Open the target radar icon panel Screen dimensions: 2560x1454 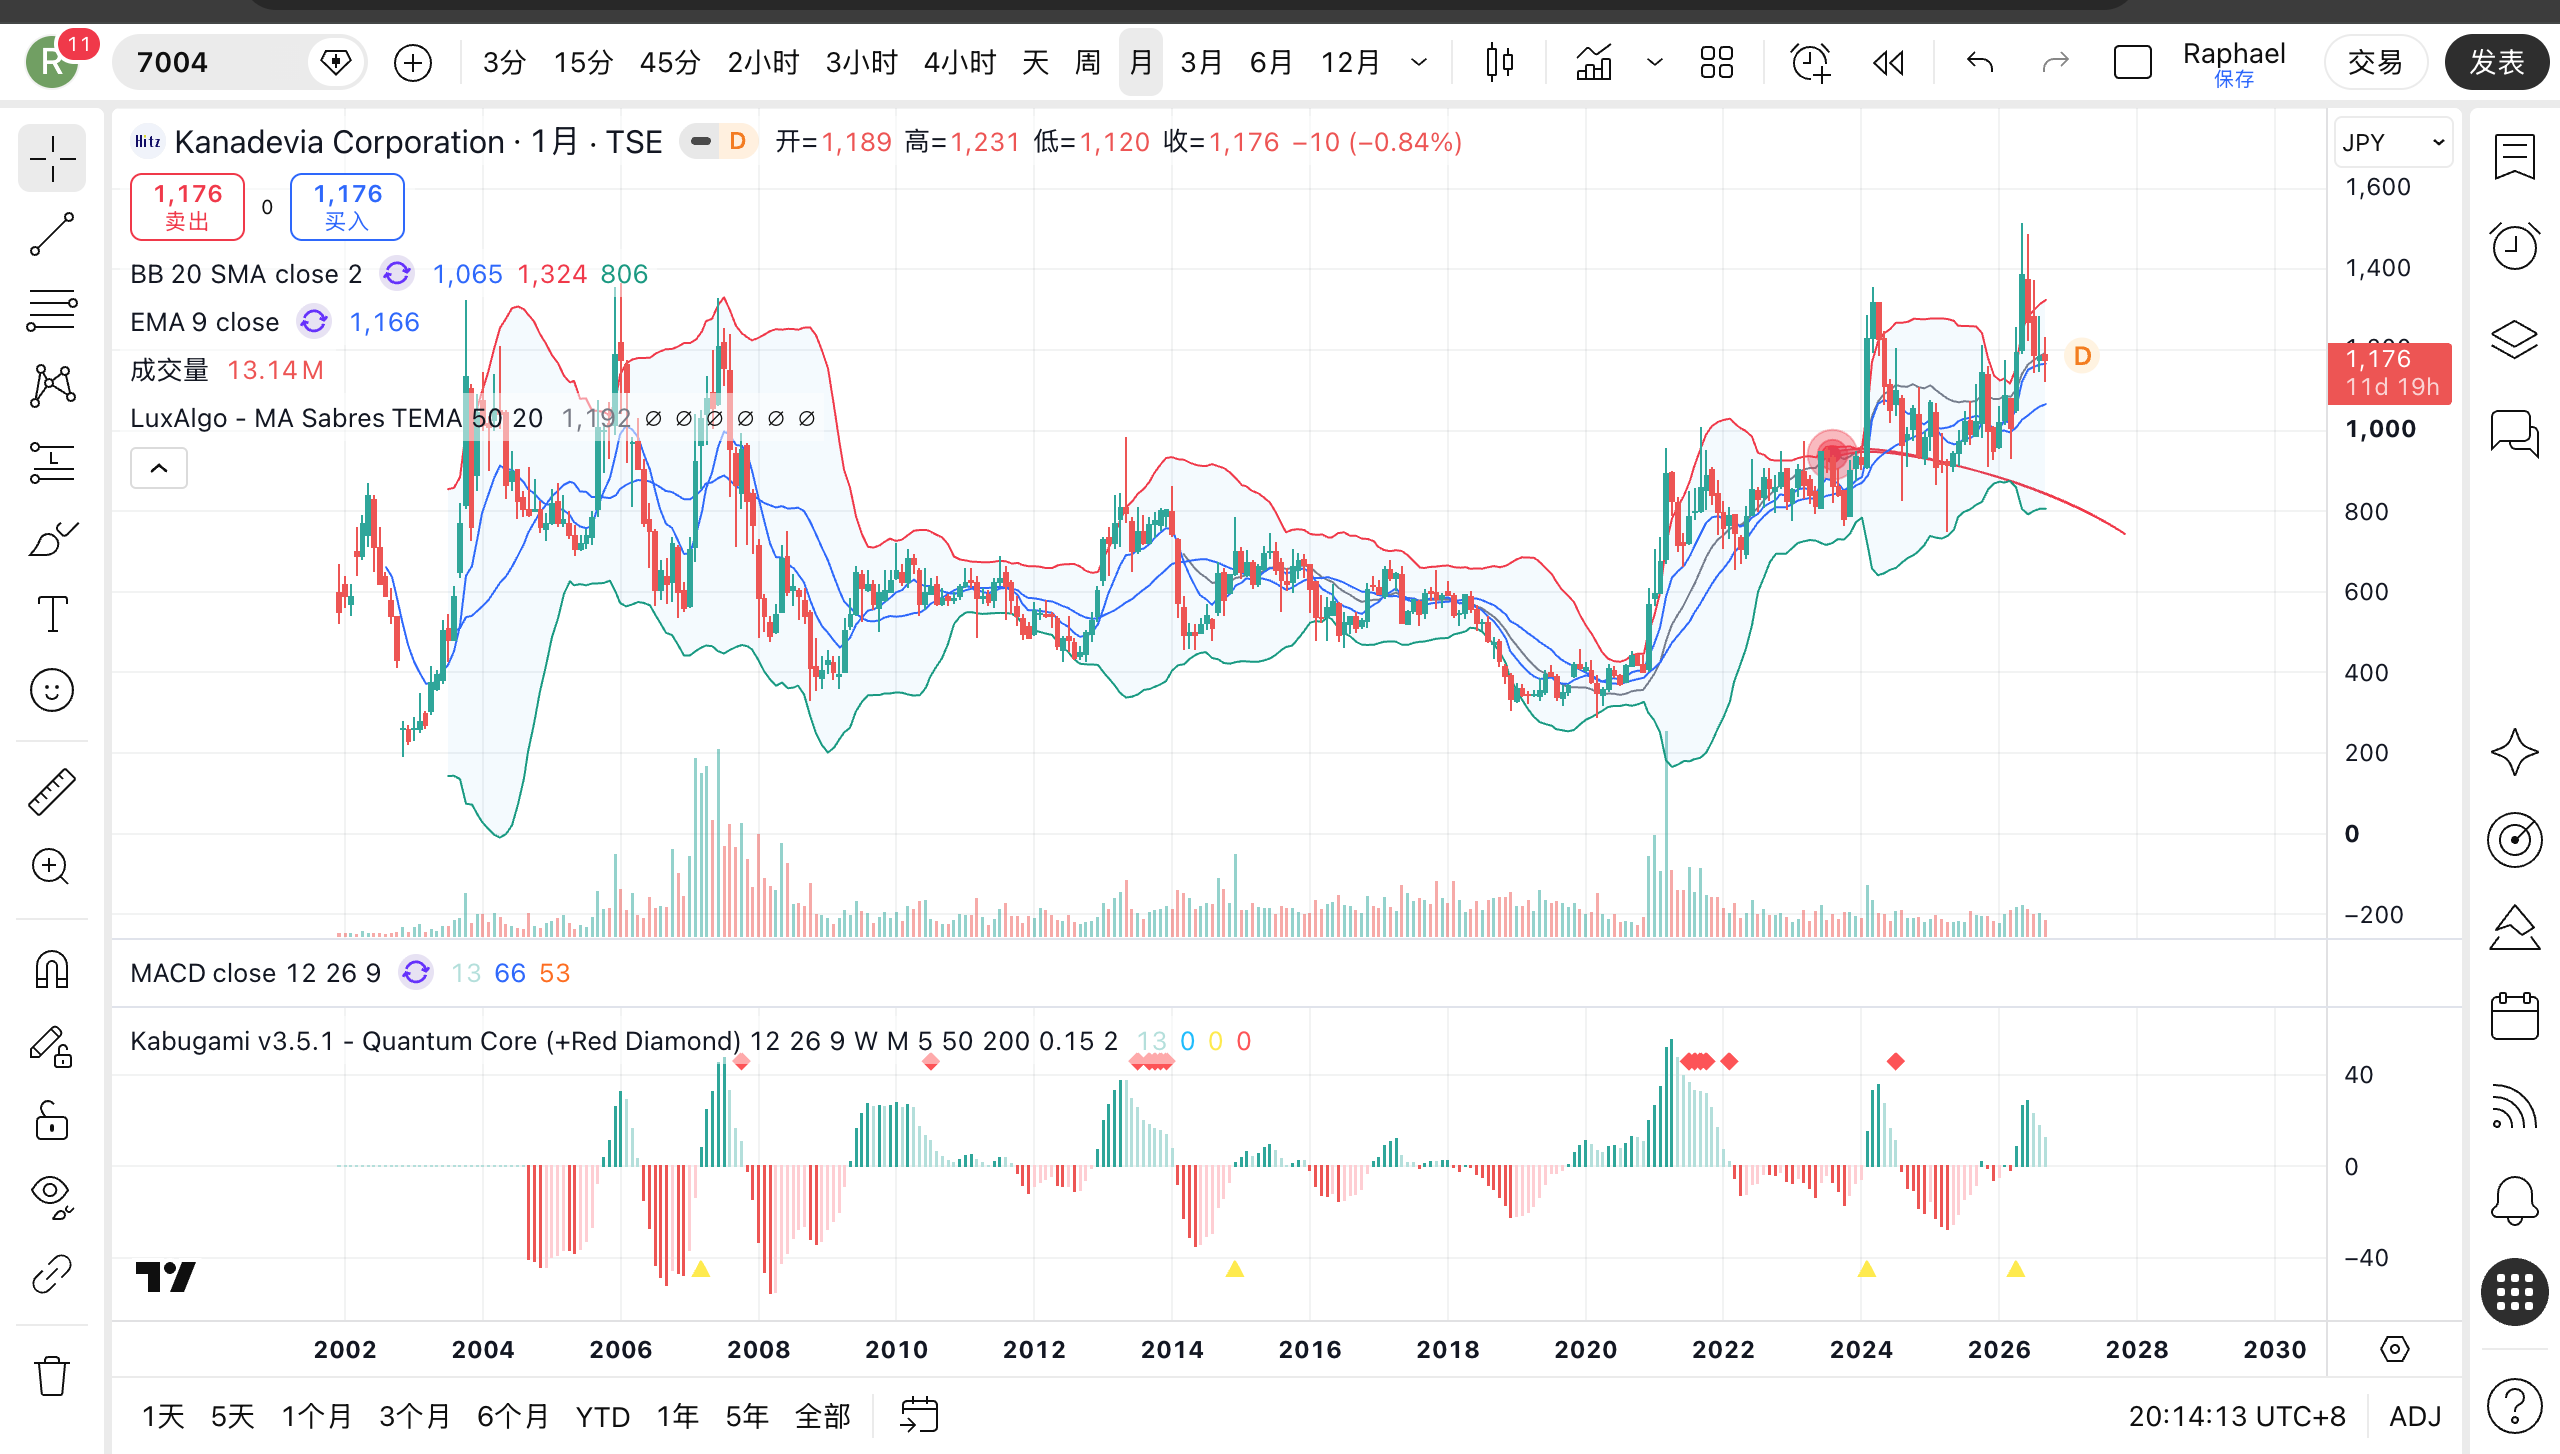pyautogui.click(x=2514, y=840)
